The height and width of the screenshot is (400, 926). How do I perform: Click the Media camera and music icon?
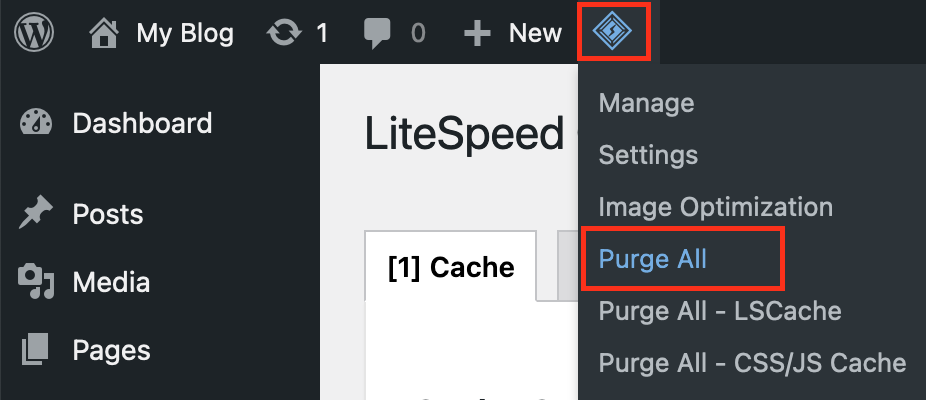(x=35, y=282)
